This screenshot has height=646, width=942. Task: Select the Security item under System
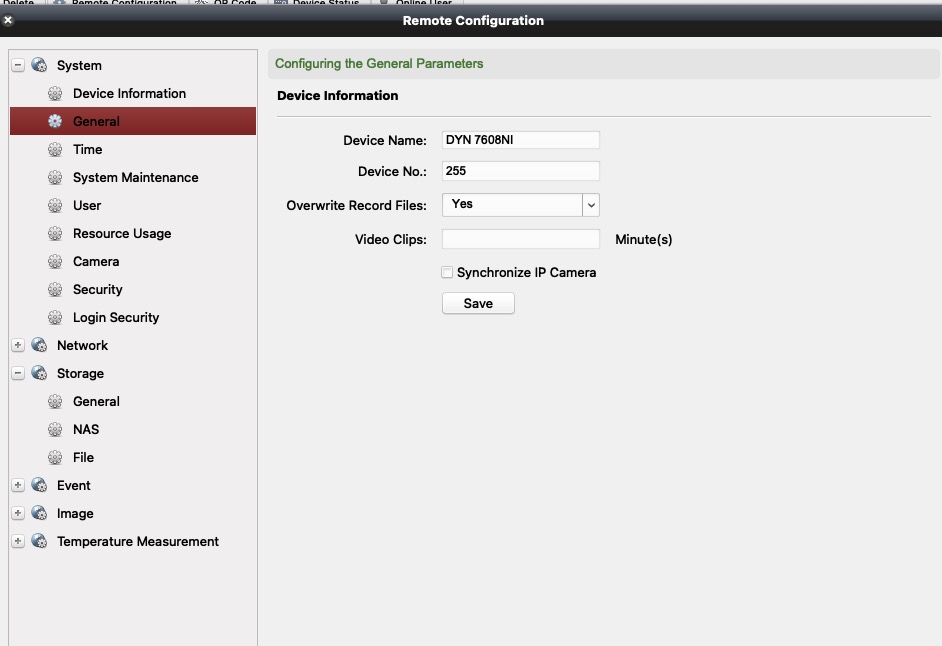(98, 290)
